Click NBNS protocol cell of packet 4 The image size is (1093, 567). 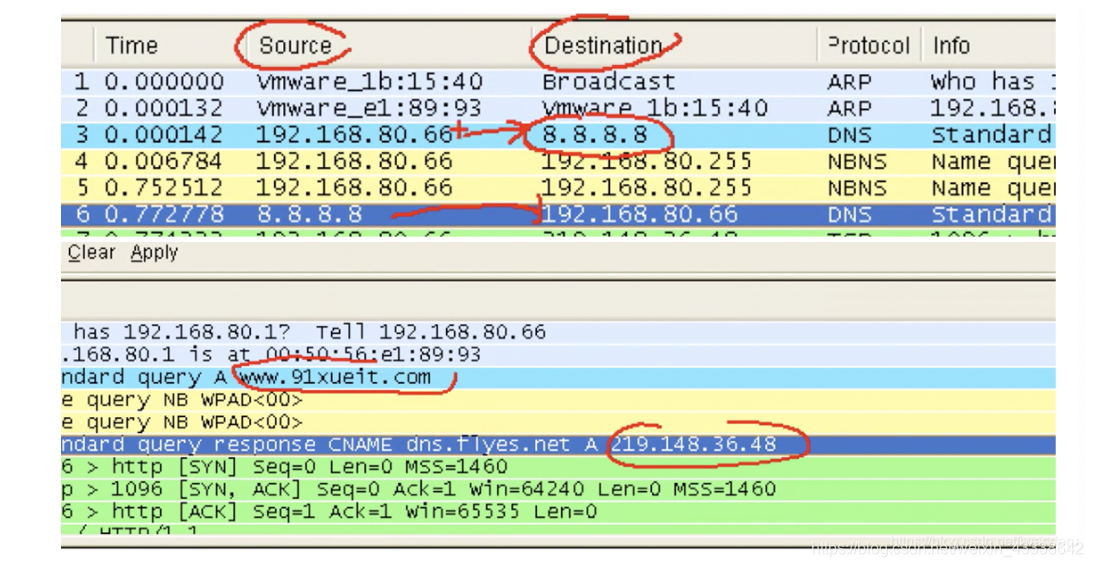click(857, 161)
